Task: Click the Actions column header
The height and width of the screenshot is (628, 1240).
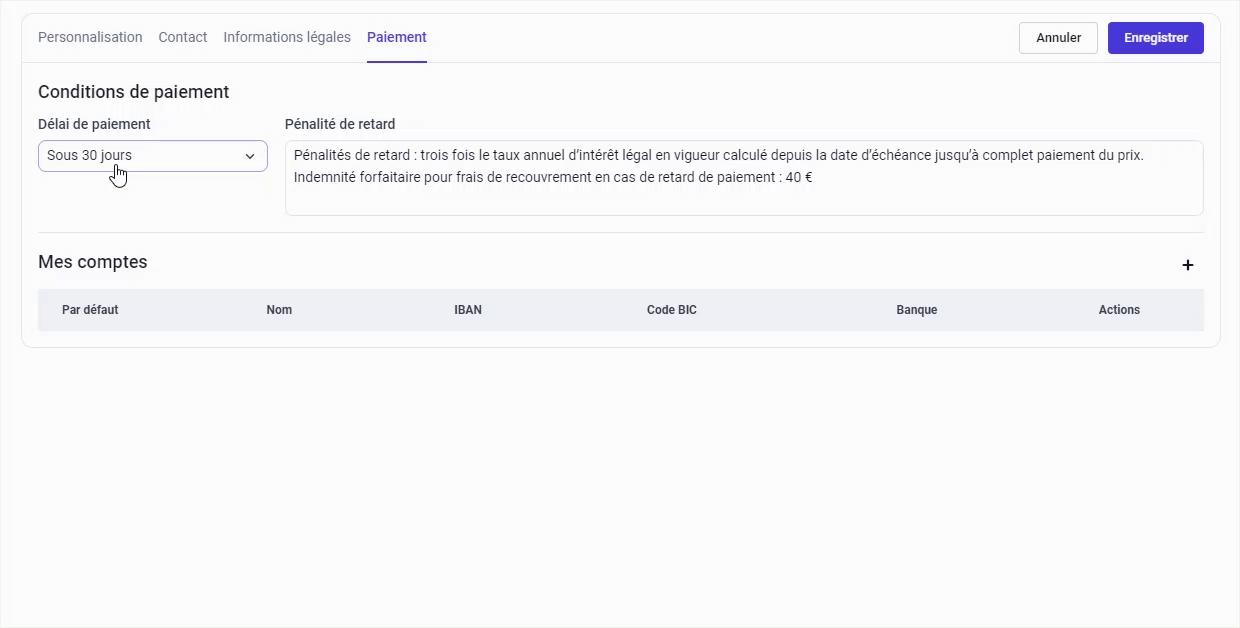Action: coord(1118,310)
